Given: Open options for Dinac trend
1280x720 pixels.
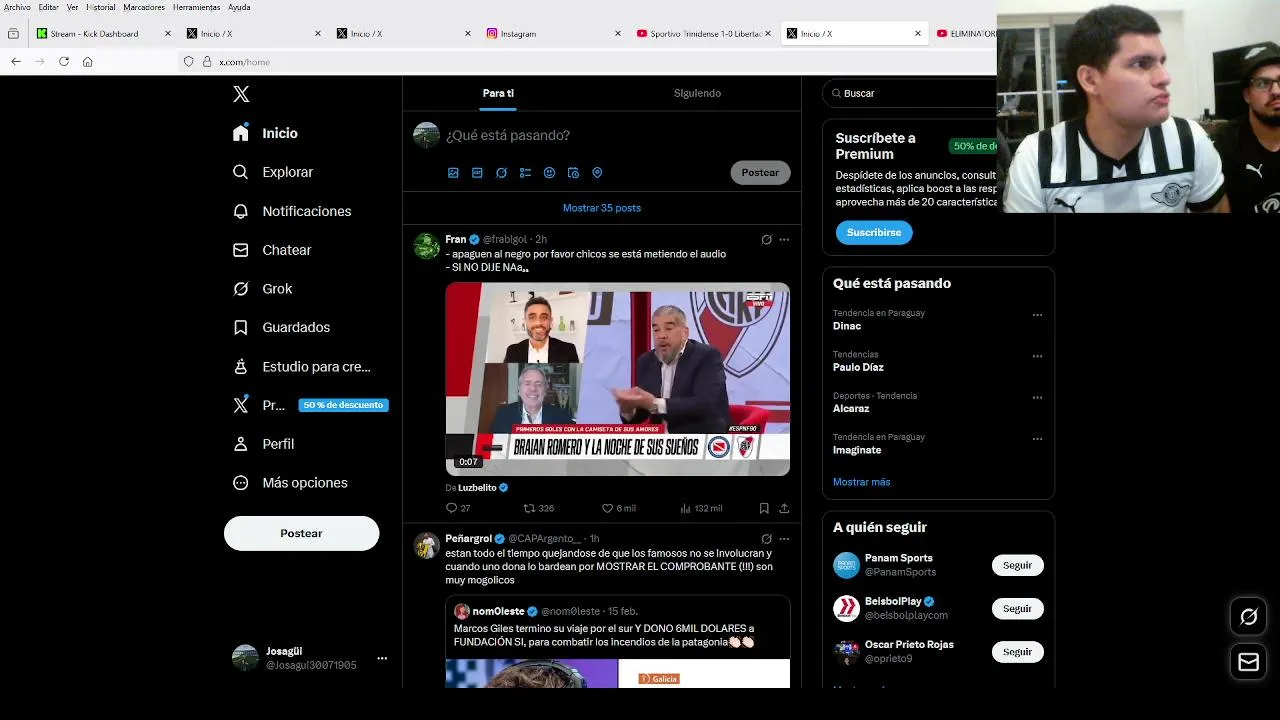Looking at the screenshot, I should pyautogui.click(x=1037, y=315).
